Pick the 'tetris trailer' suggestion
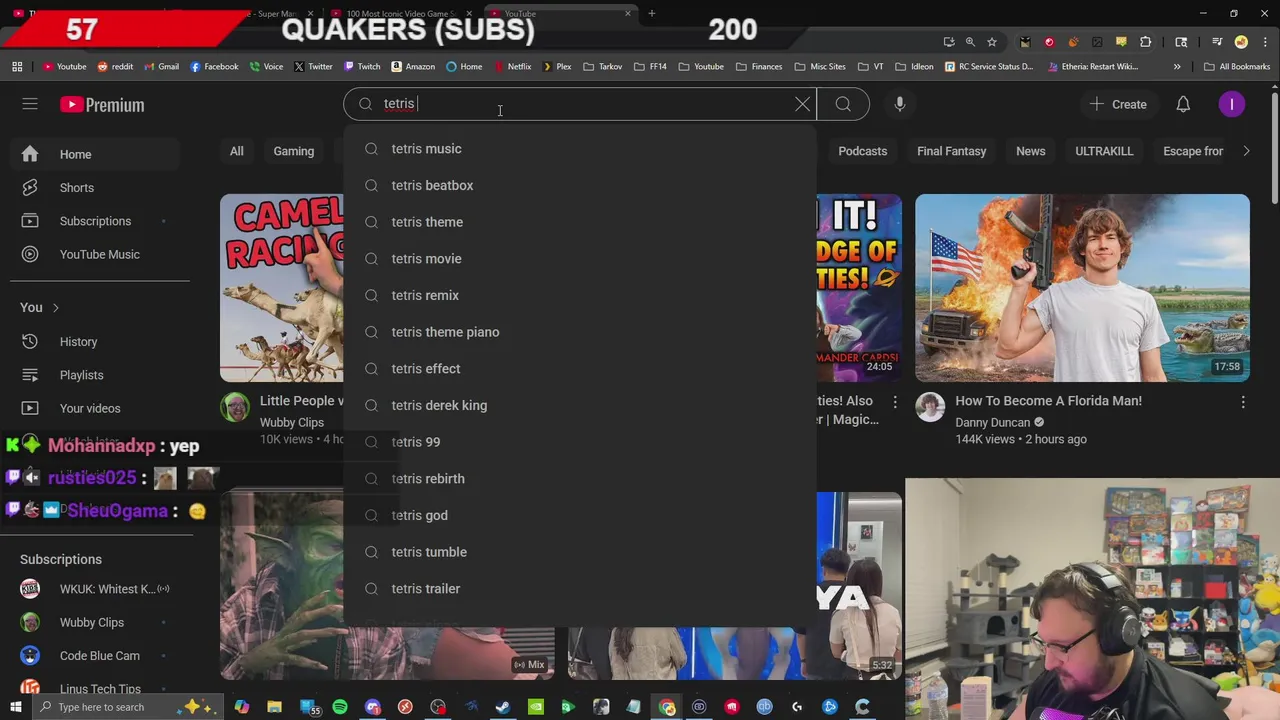Viewport: 1280px width, 720px height. [580, 589]
